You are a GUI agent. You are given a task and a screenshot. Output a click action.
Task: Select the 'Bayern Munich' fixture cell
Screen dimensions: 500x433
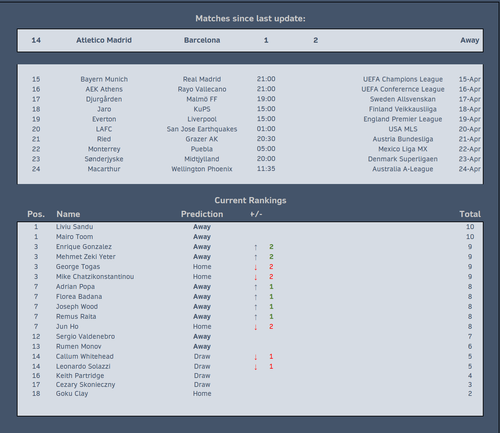click(104, 79)
